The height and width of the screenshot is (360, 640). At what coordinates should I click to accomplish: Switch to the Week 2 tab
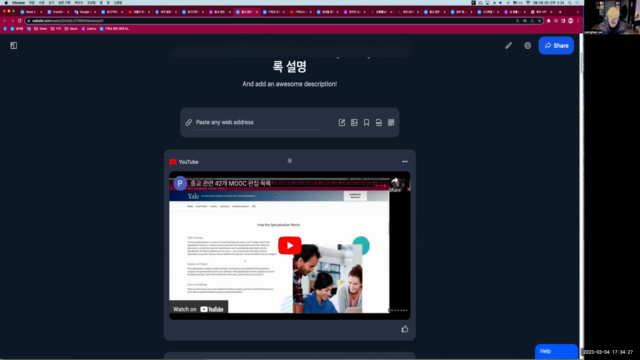tap(31, 12)
